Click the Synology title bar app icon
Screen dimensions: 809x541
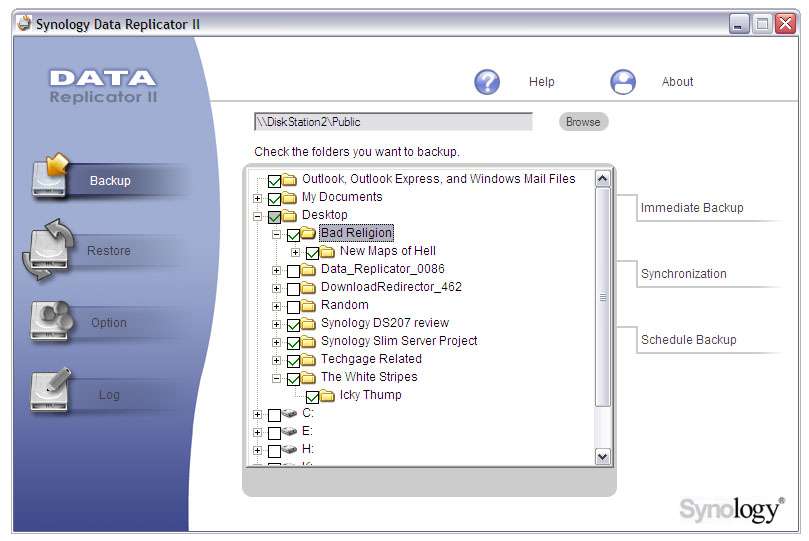click(x=24, y=23)
